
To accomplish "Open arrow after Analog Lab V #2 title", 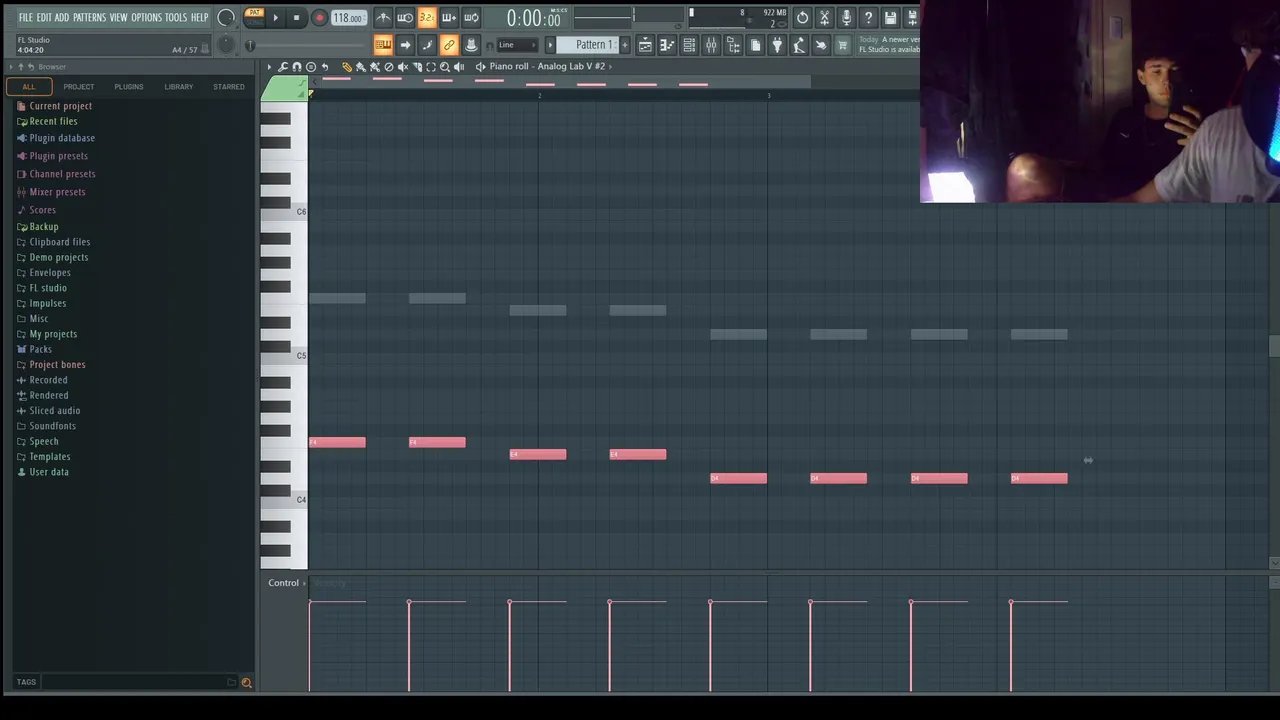I will [610, 67].
